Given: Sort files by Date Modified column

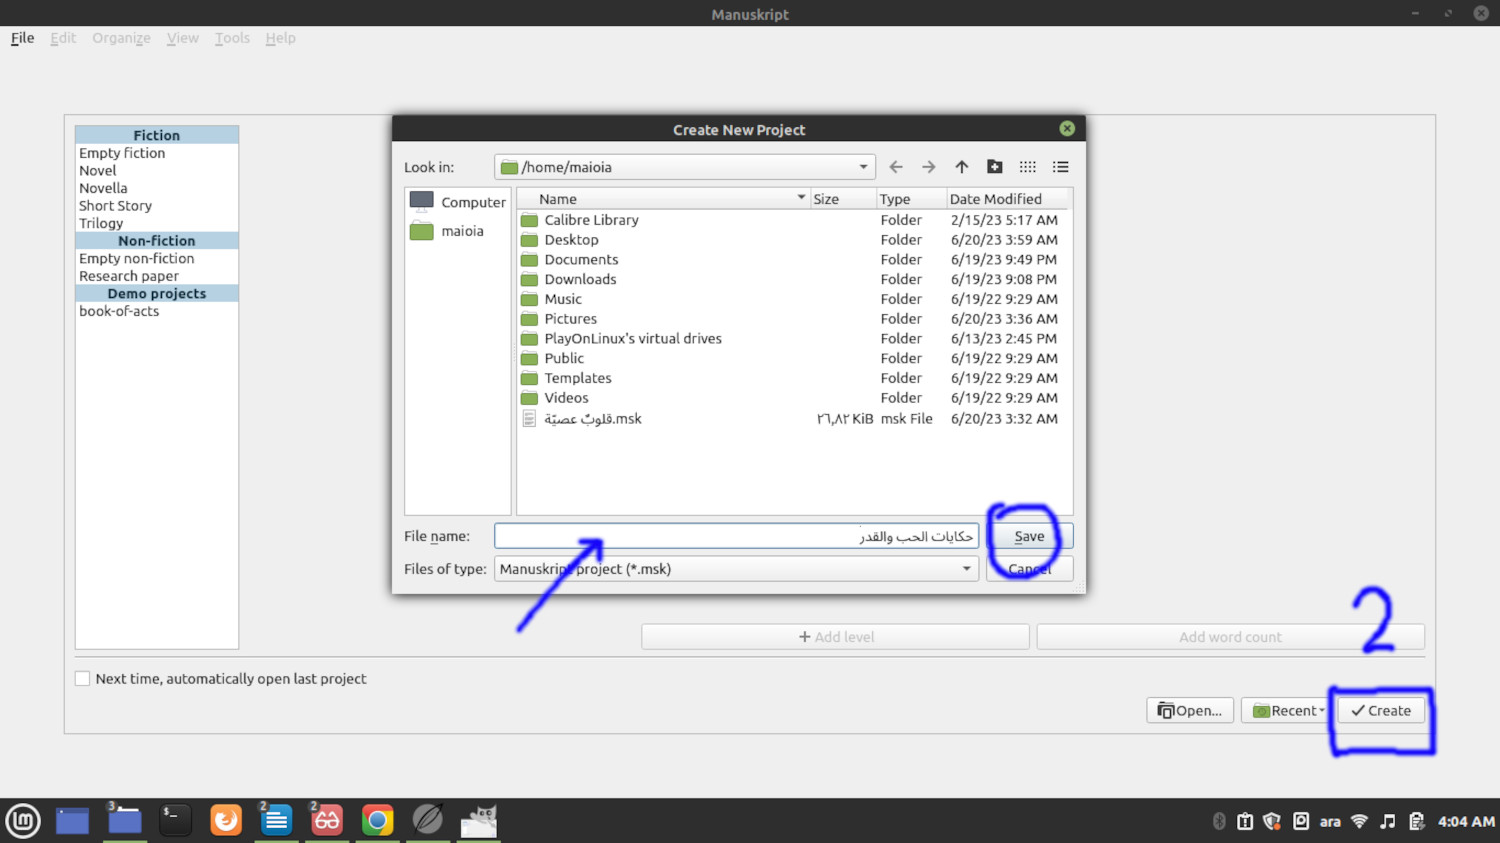Looking at the screenshot, I should (1008, 199).
